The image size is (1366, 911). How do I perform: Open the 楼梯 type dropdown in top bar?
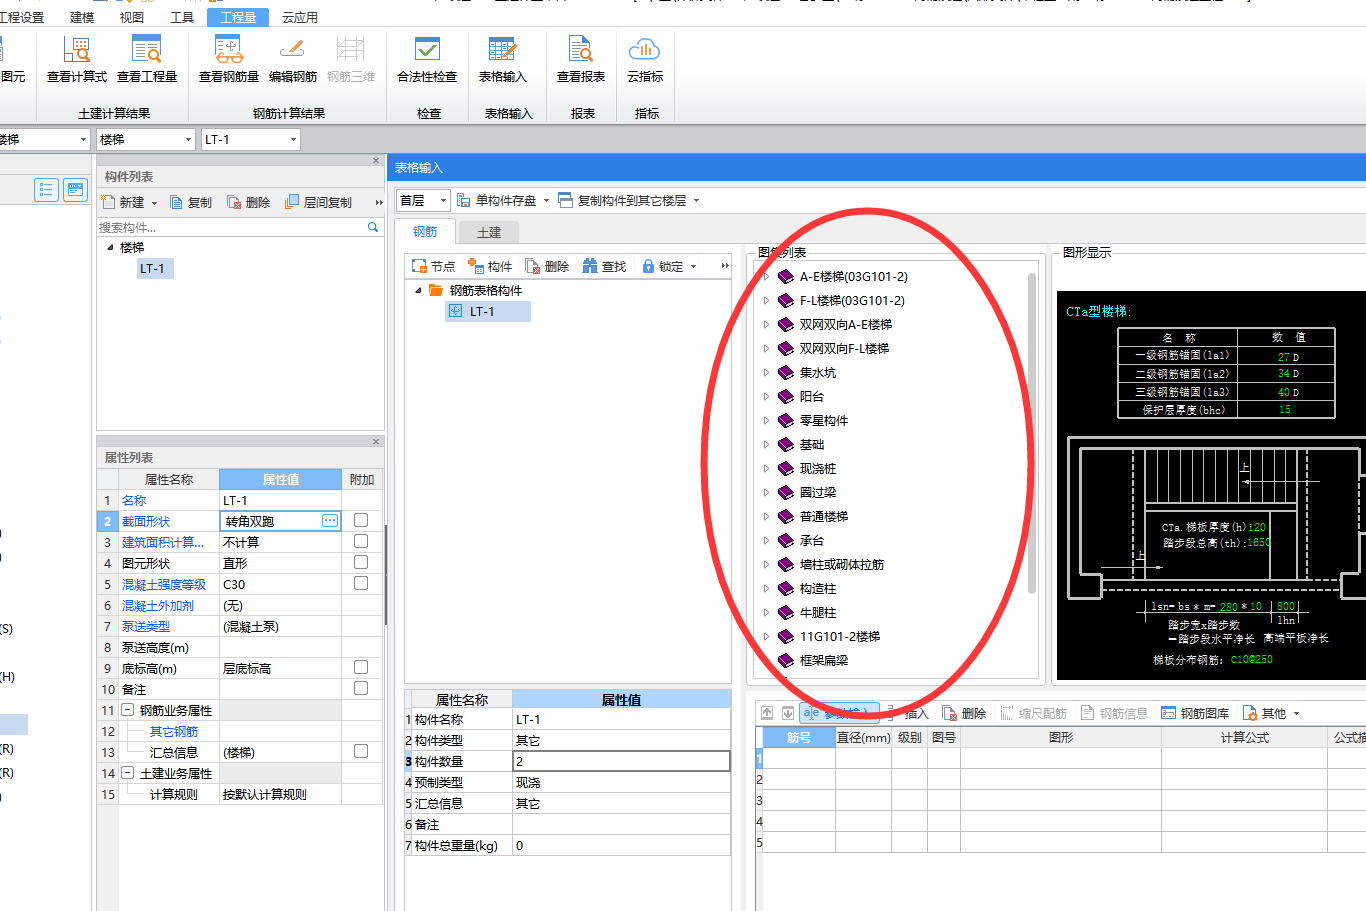(144, 139)
